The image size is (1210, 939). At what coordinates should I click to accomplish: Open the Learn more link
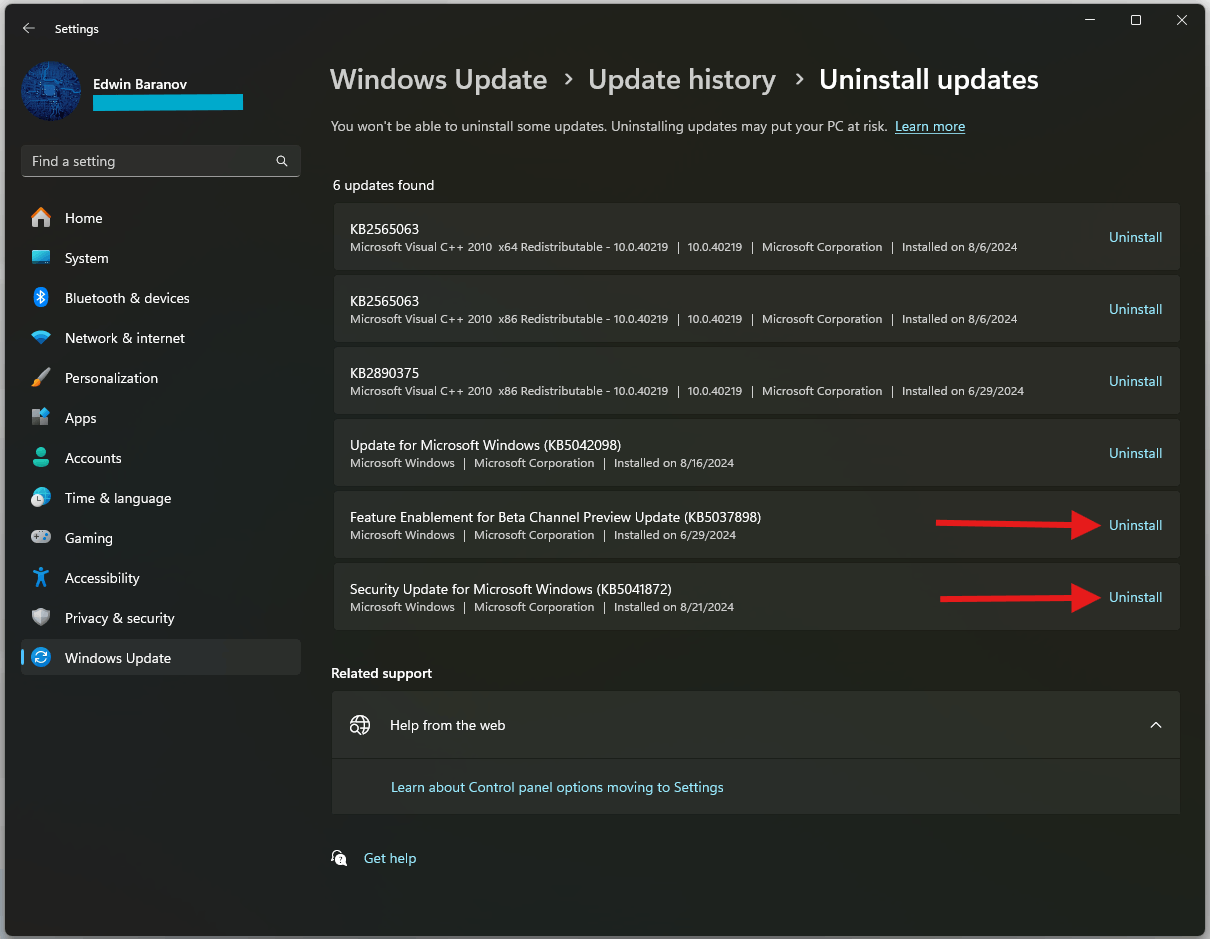point(930,127)
